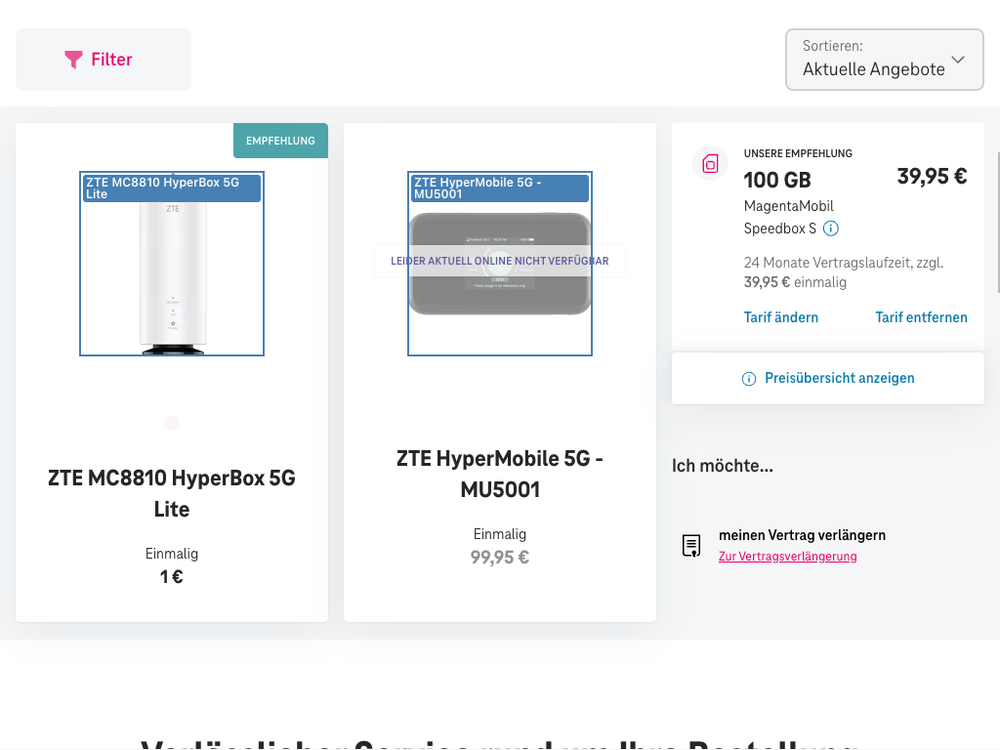The width and height of the screenshot is (1000, 750).
Task: Click the info icon on Preisübersicht anzeigen
Action: (x=748, y=378)
